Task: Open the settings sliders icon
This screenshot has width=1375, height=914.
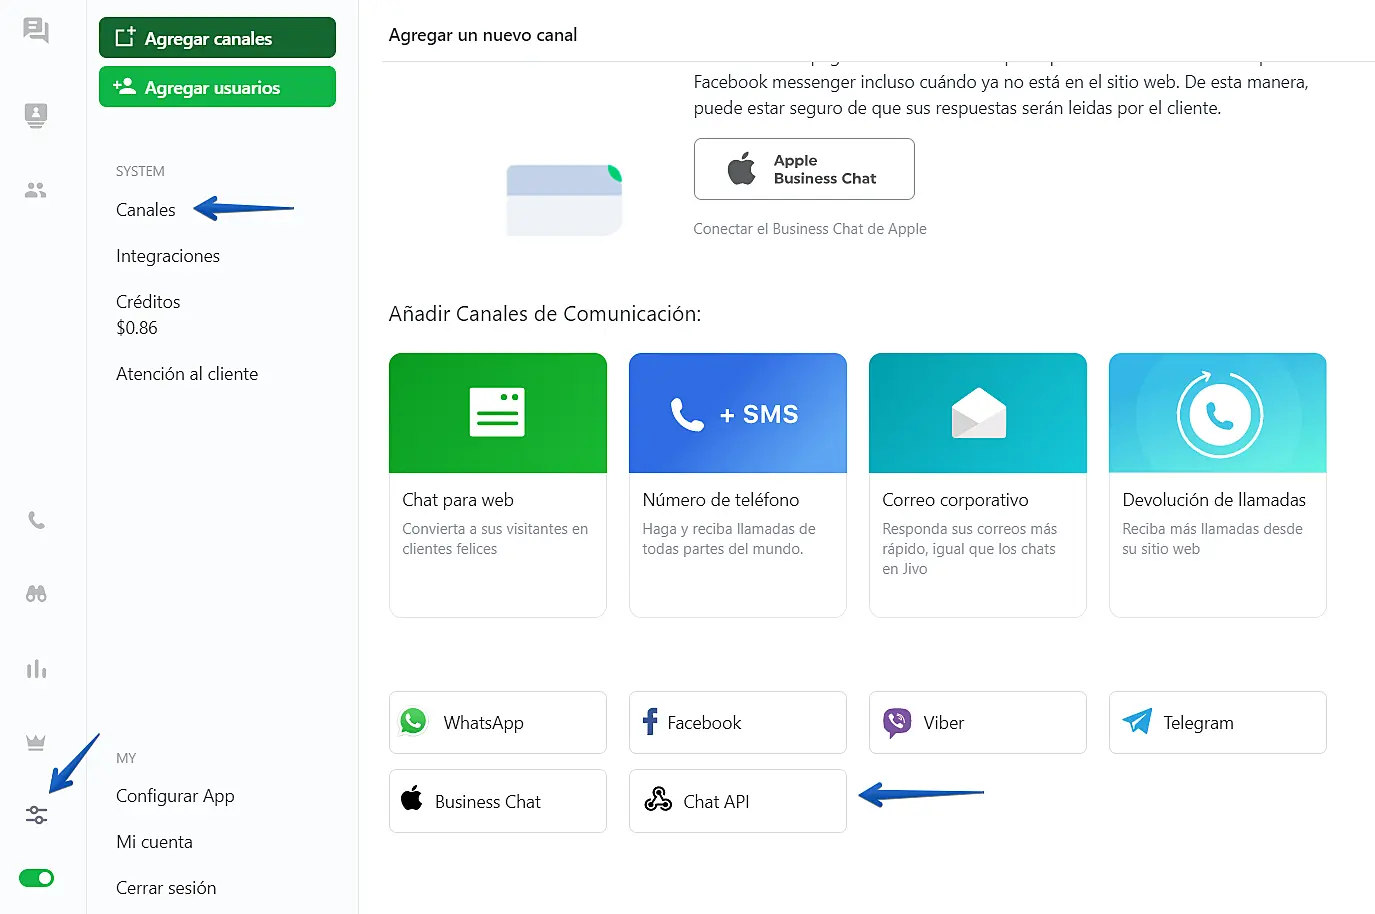Action: click(36, 815)
